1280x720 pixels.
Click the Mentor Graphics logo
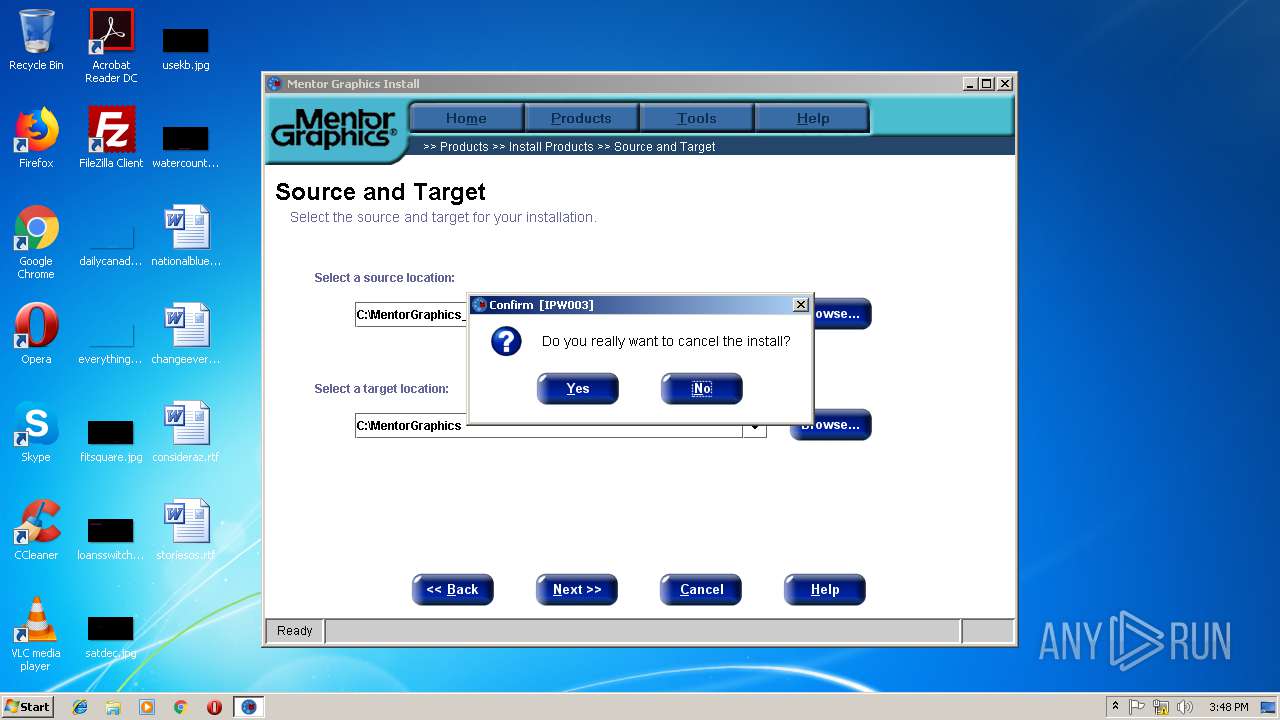(x=334, y=129)
